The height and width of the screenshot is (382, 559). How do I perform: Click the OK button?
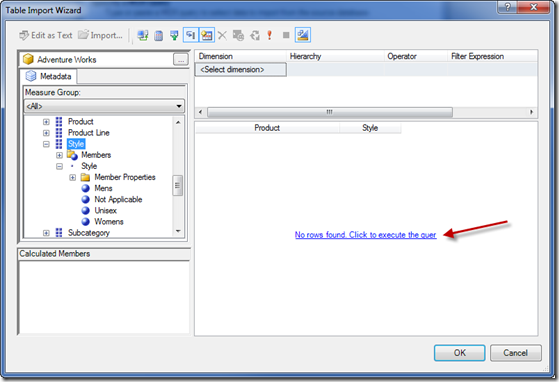coord(459,353)
